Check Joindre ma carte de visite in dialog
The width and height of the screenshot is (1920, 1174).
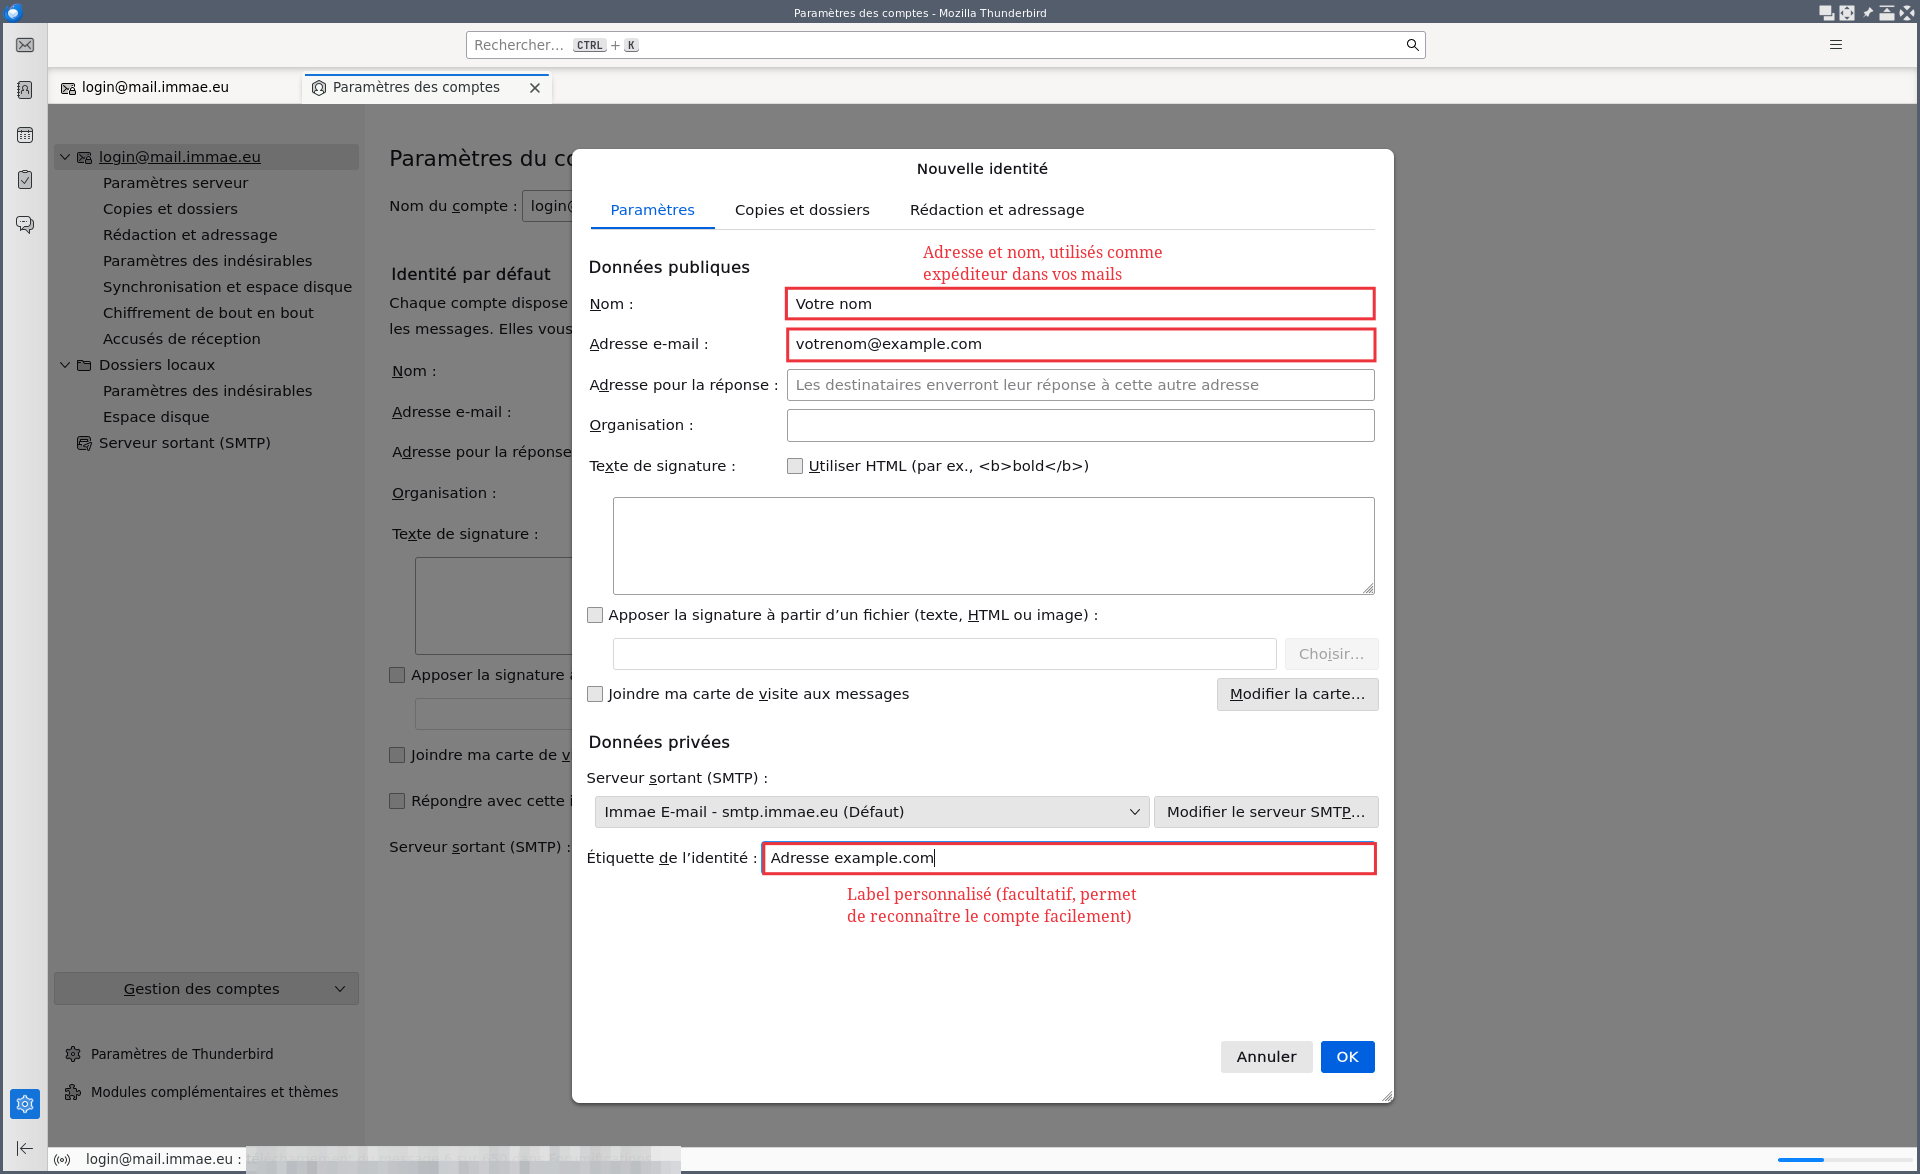click(x=595, y=694)
